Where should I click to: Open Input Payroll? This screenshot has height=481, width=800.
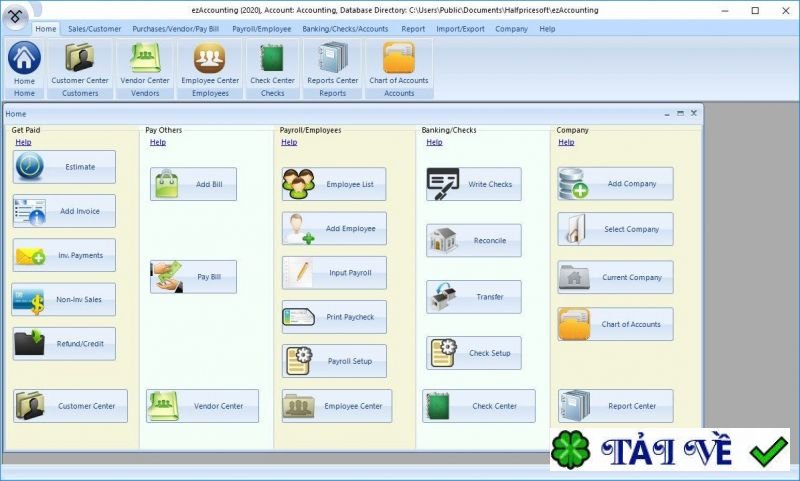(x=334, y=273)
